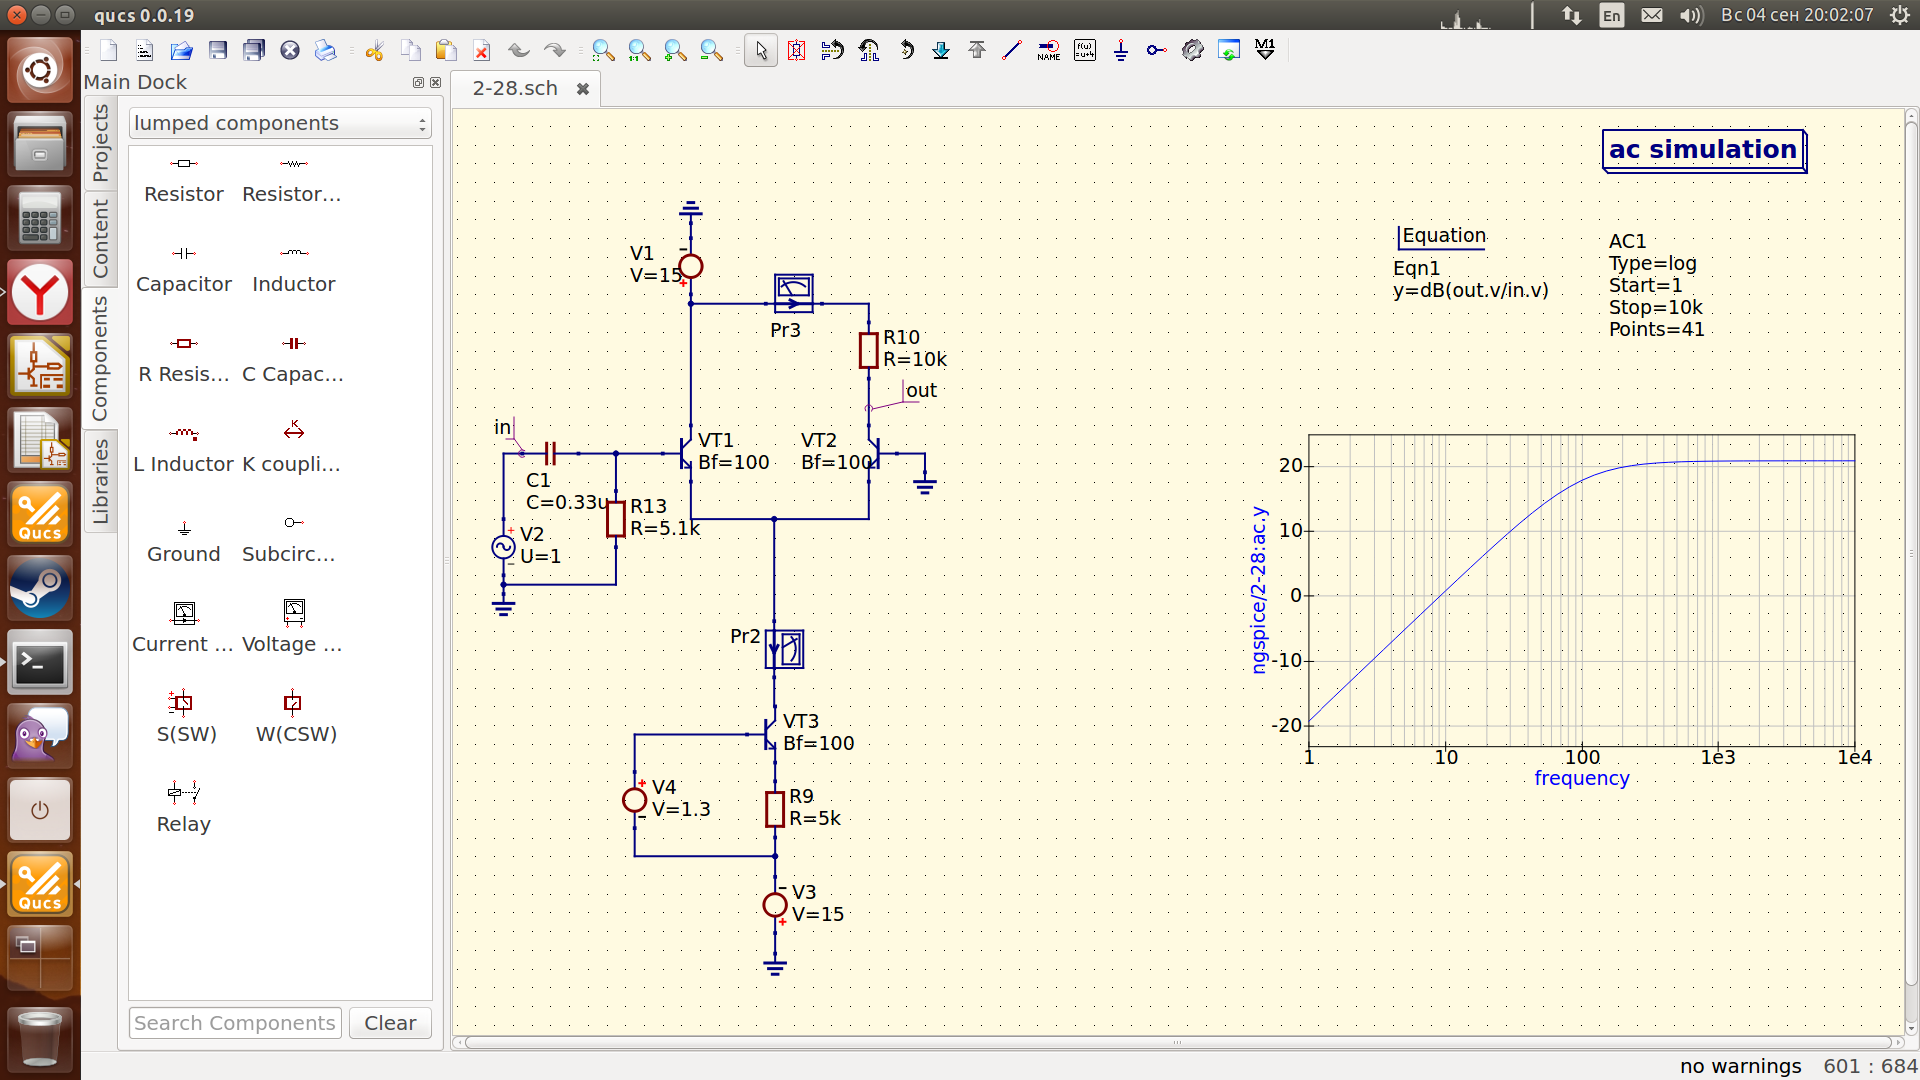The height and width of the screenshot is (1080, 1920).
Task: Undo the last action
Action: click(519, 50)
